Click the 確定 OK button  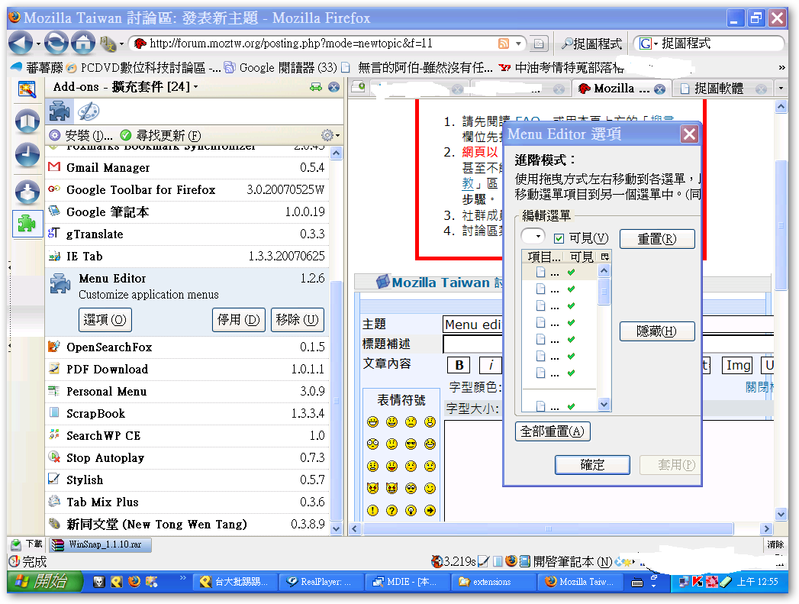pyautogui.click(x=592, y=465)
